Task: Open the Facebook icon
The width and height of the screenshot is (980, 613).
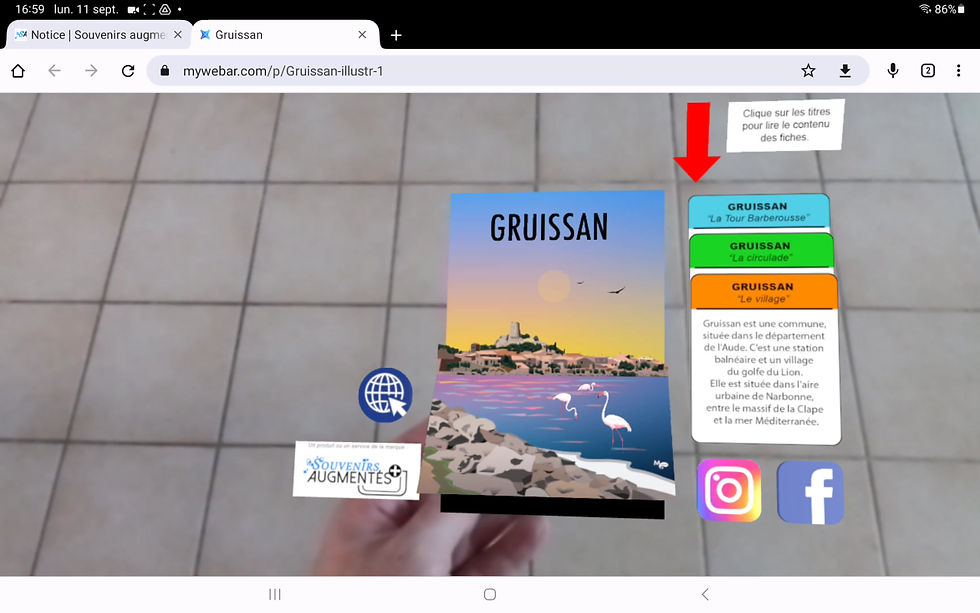Action: pyautogui.click(x=811, y=492)
